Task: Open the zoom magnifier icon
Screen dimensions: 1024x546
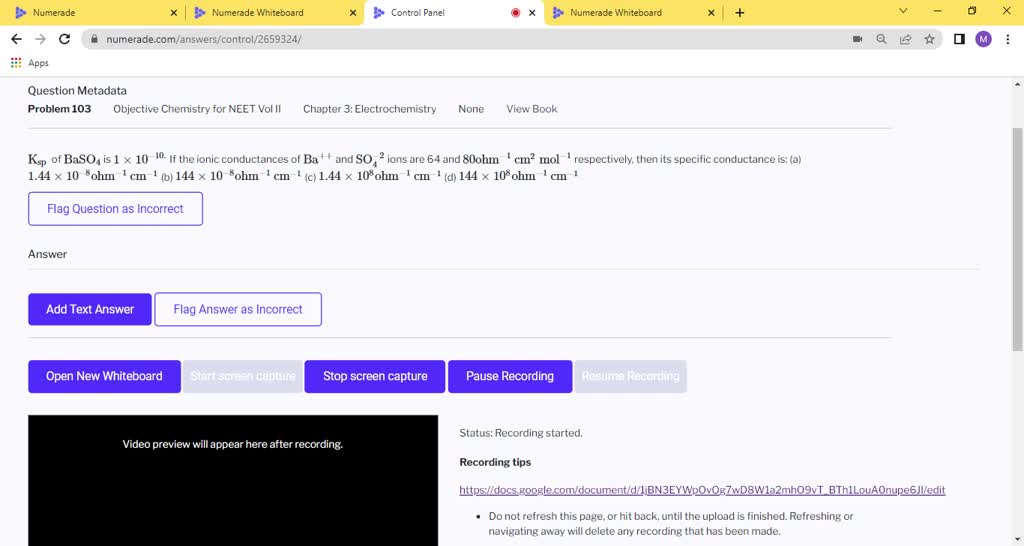Action: click(x=881, y=39)
